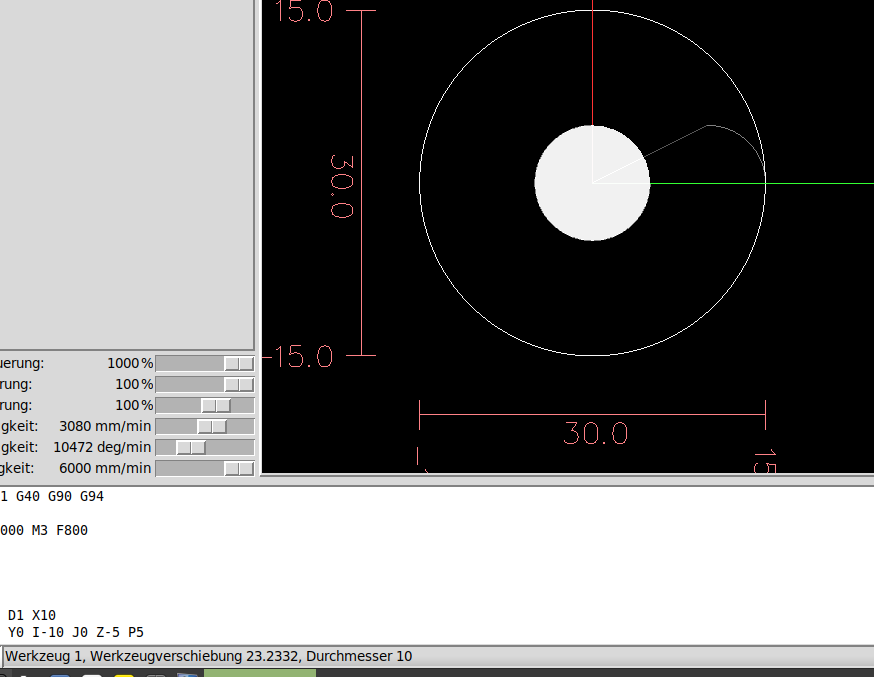This screenshot has height=677, width=874.
Task: Click the 3080 mm/min speed slider
Action: pyautogui.click(x=211, y=426)
